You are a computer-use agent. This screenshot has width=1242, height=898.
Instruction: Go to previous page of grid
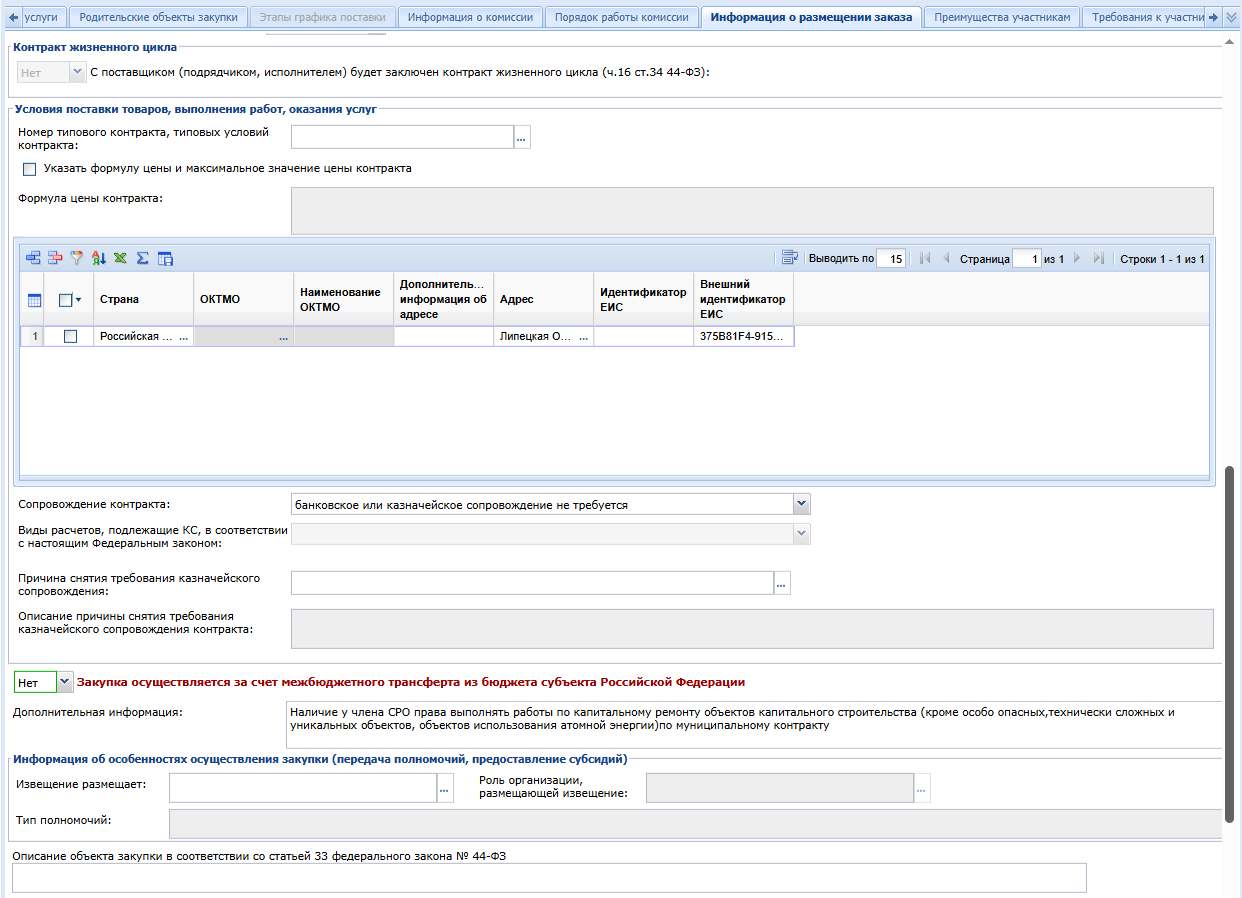click(946, 258)
